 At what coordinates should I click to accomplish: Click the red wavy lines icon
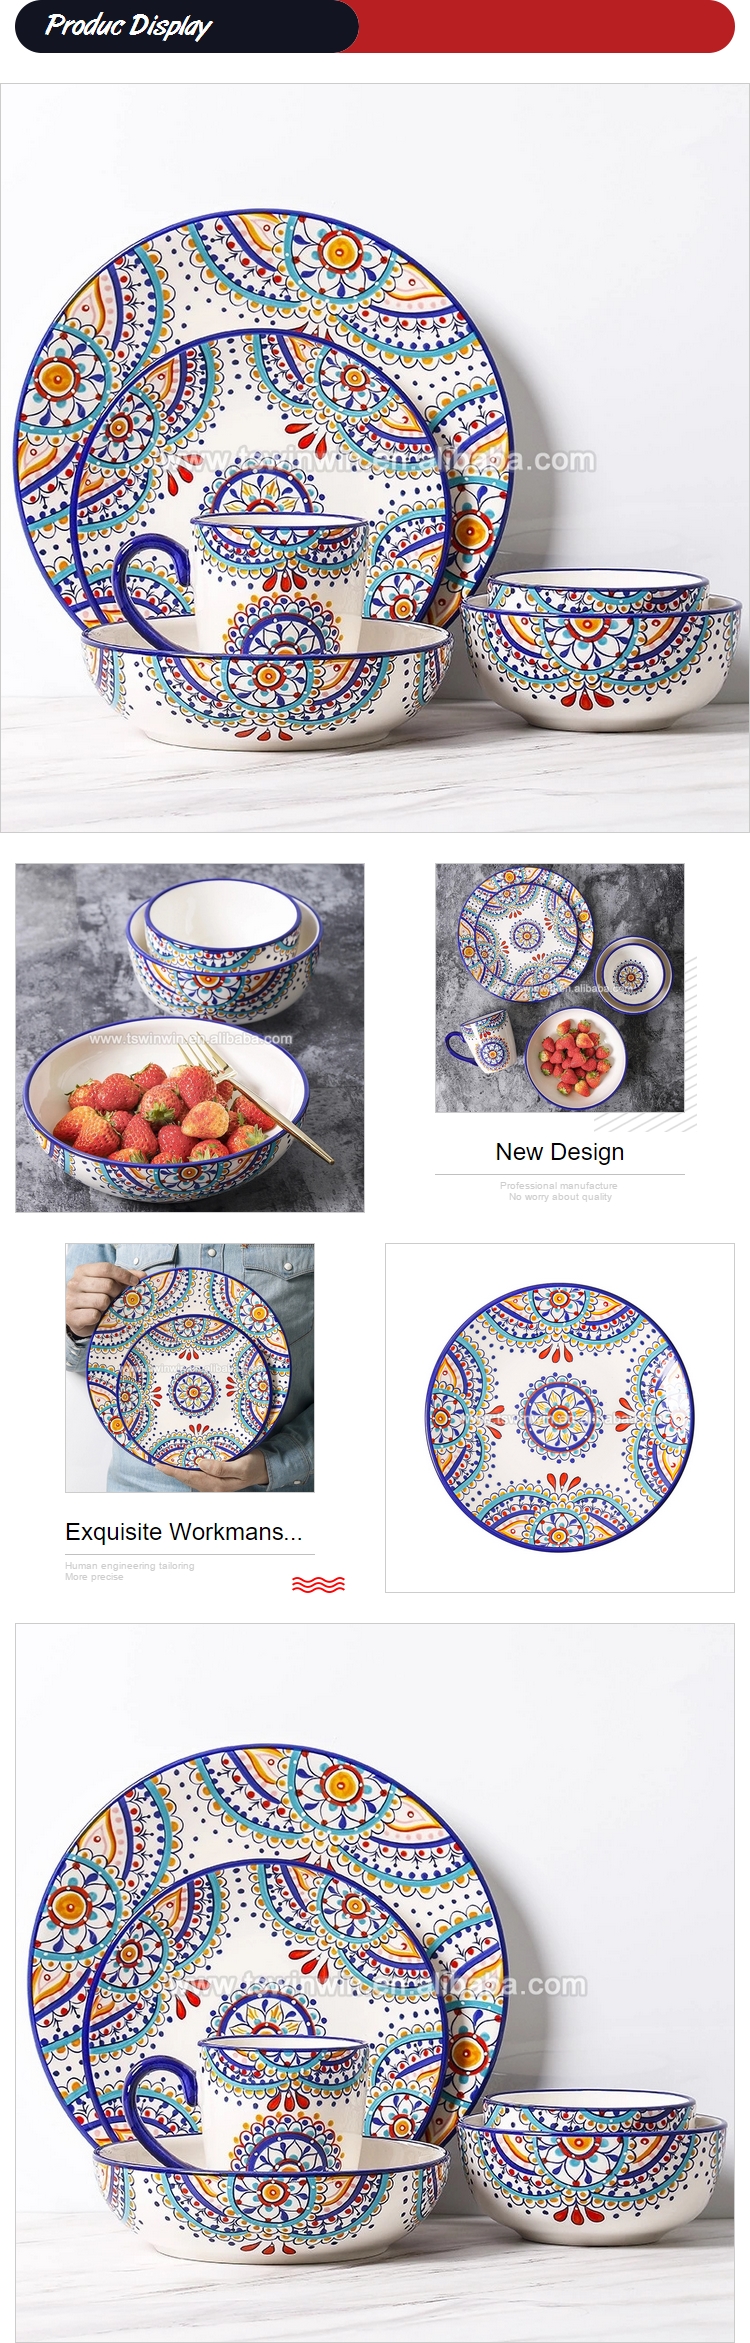point(318,1584)
